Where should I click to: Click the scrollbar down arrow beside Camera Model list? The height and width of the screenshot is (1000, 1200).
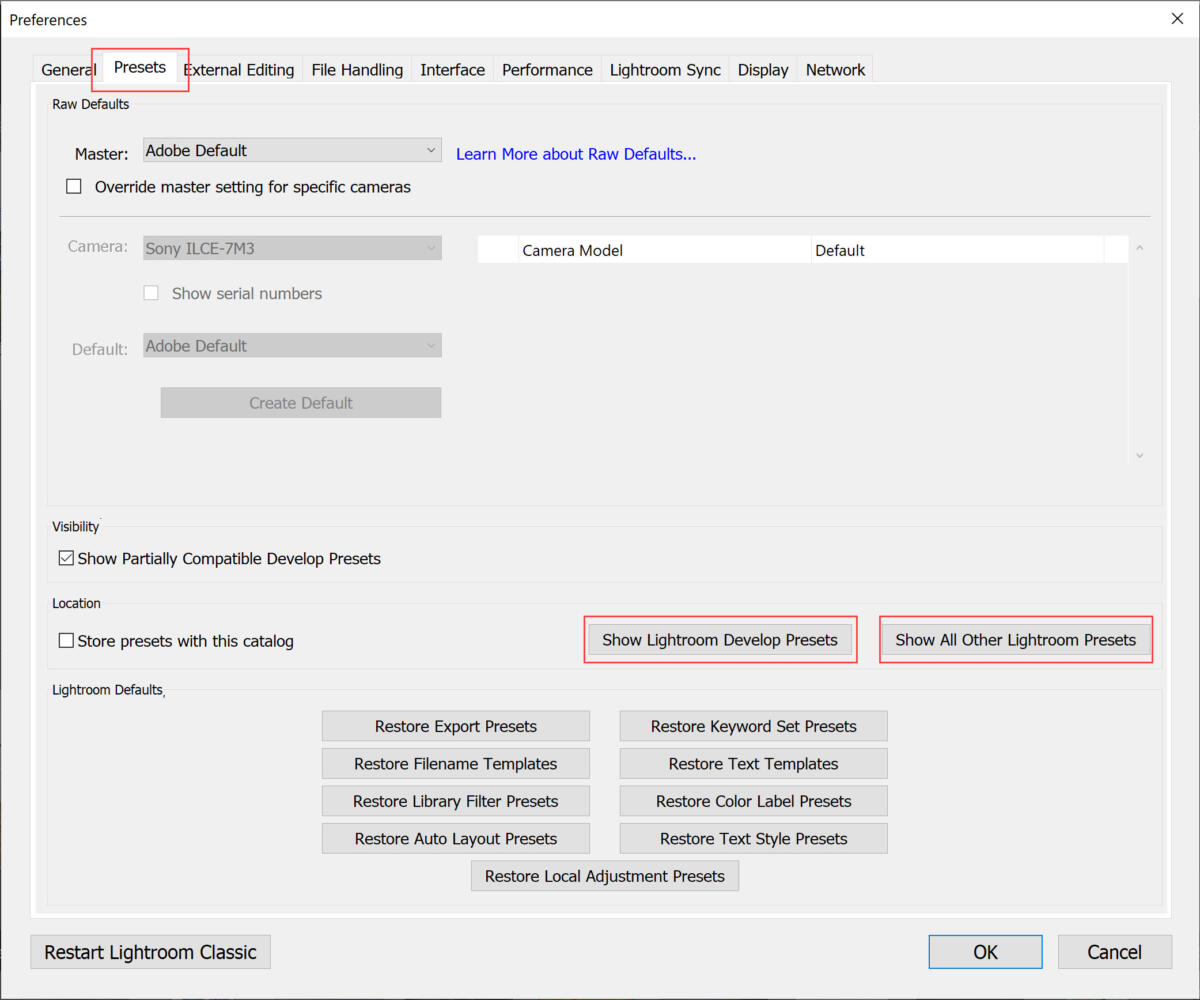[x=1139, y=455]
